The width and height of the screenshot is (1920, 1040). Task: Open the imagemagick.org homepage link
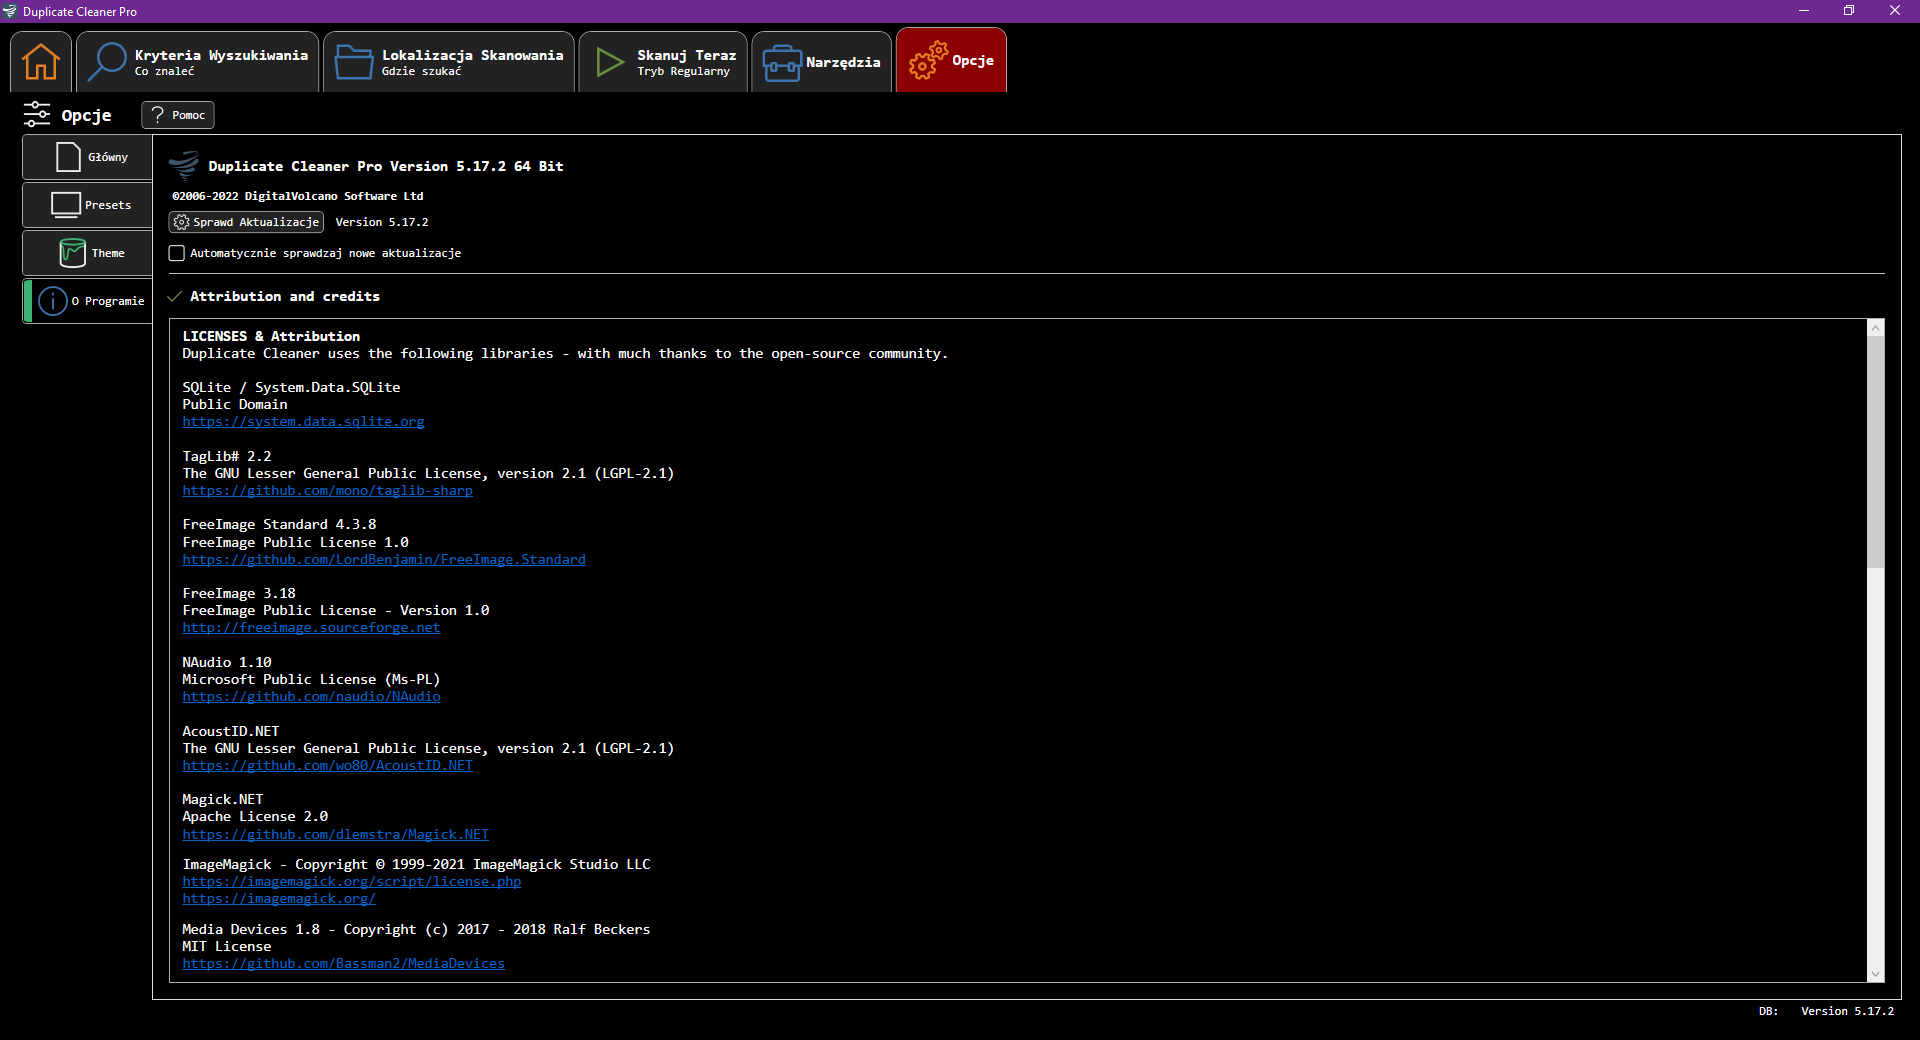[279, 899]
